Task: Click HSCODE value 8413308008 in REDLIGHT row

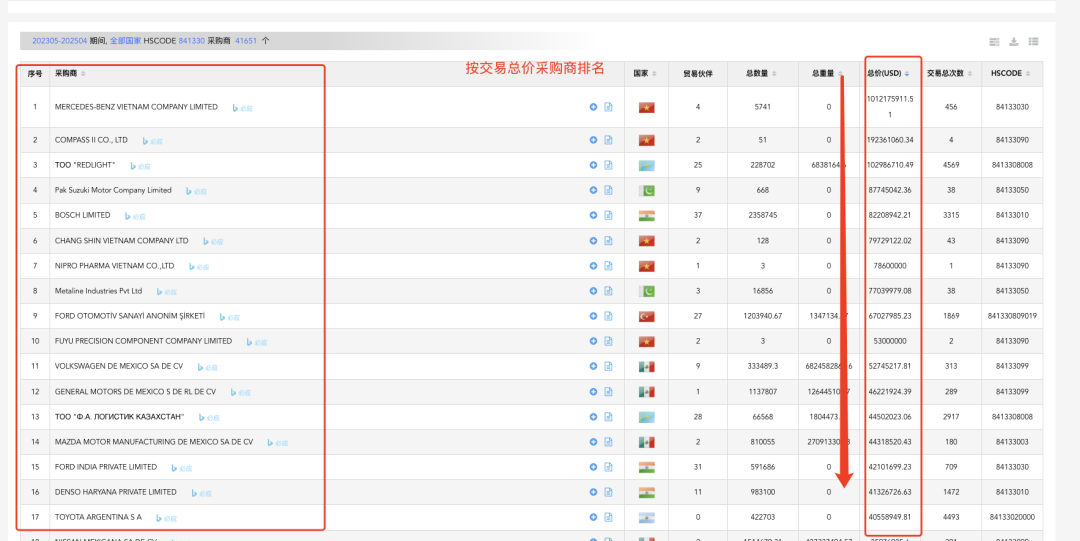Action: (1012, 165)
